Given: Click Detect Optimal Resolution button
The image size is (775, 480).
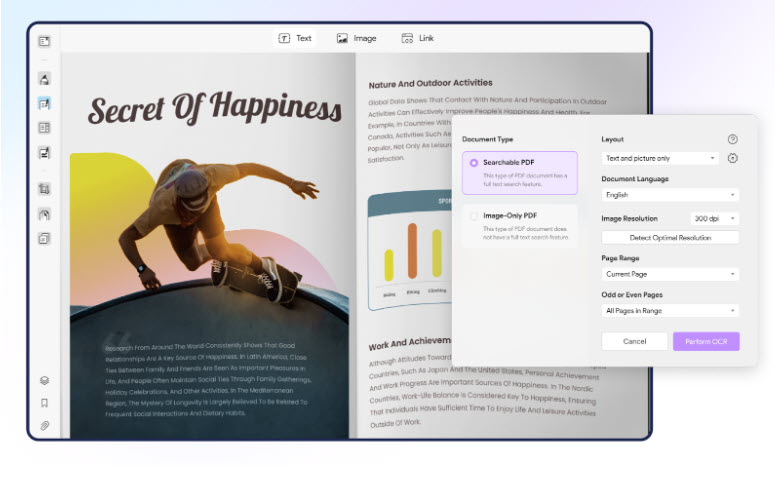Looking at the screenshot, I should 670,238.
